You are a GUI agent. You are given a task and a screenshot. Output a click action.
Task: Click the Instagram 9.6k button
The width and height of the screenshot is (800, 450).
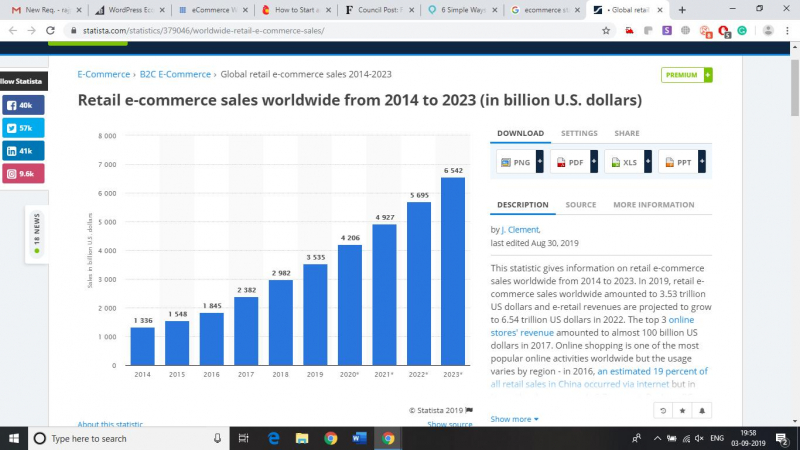tap(23, 173)
